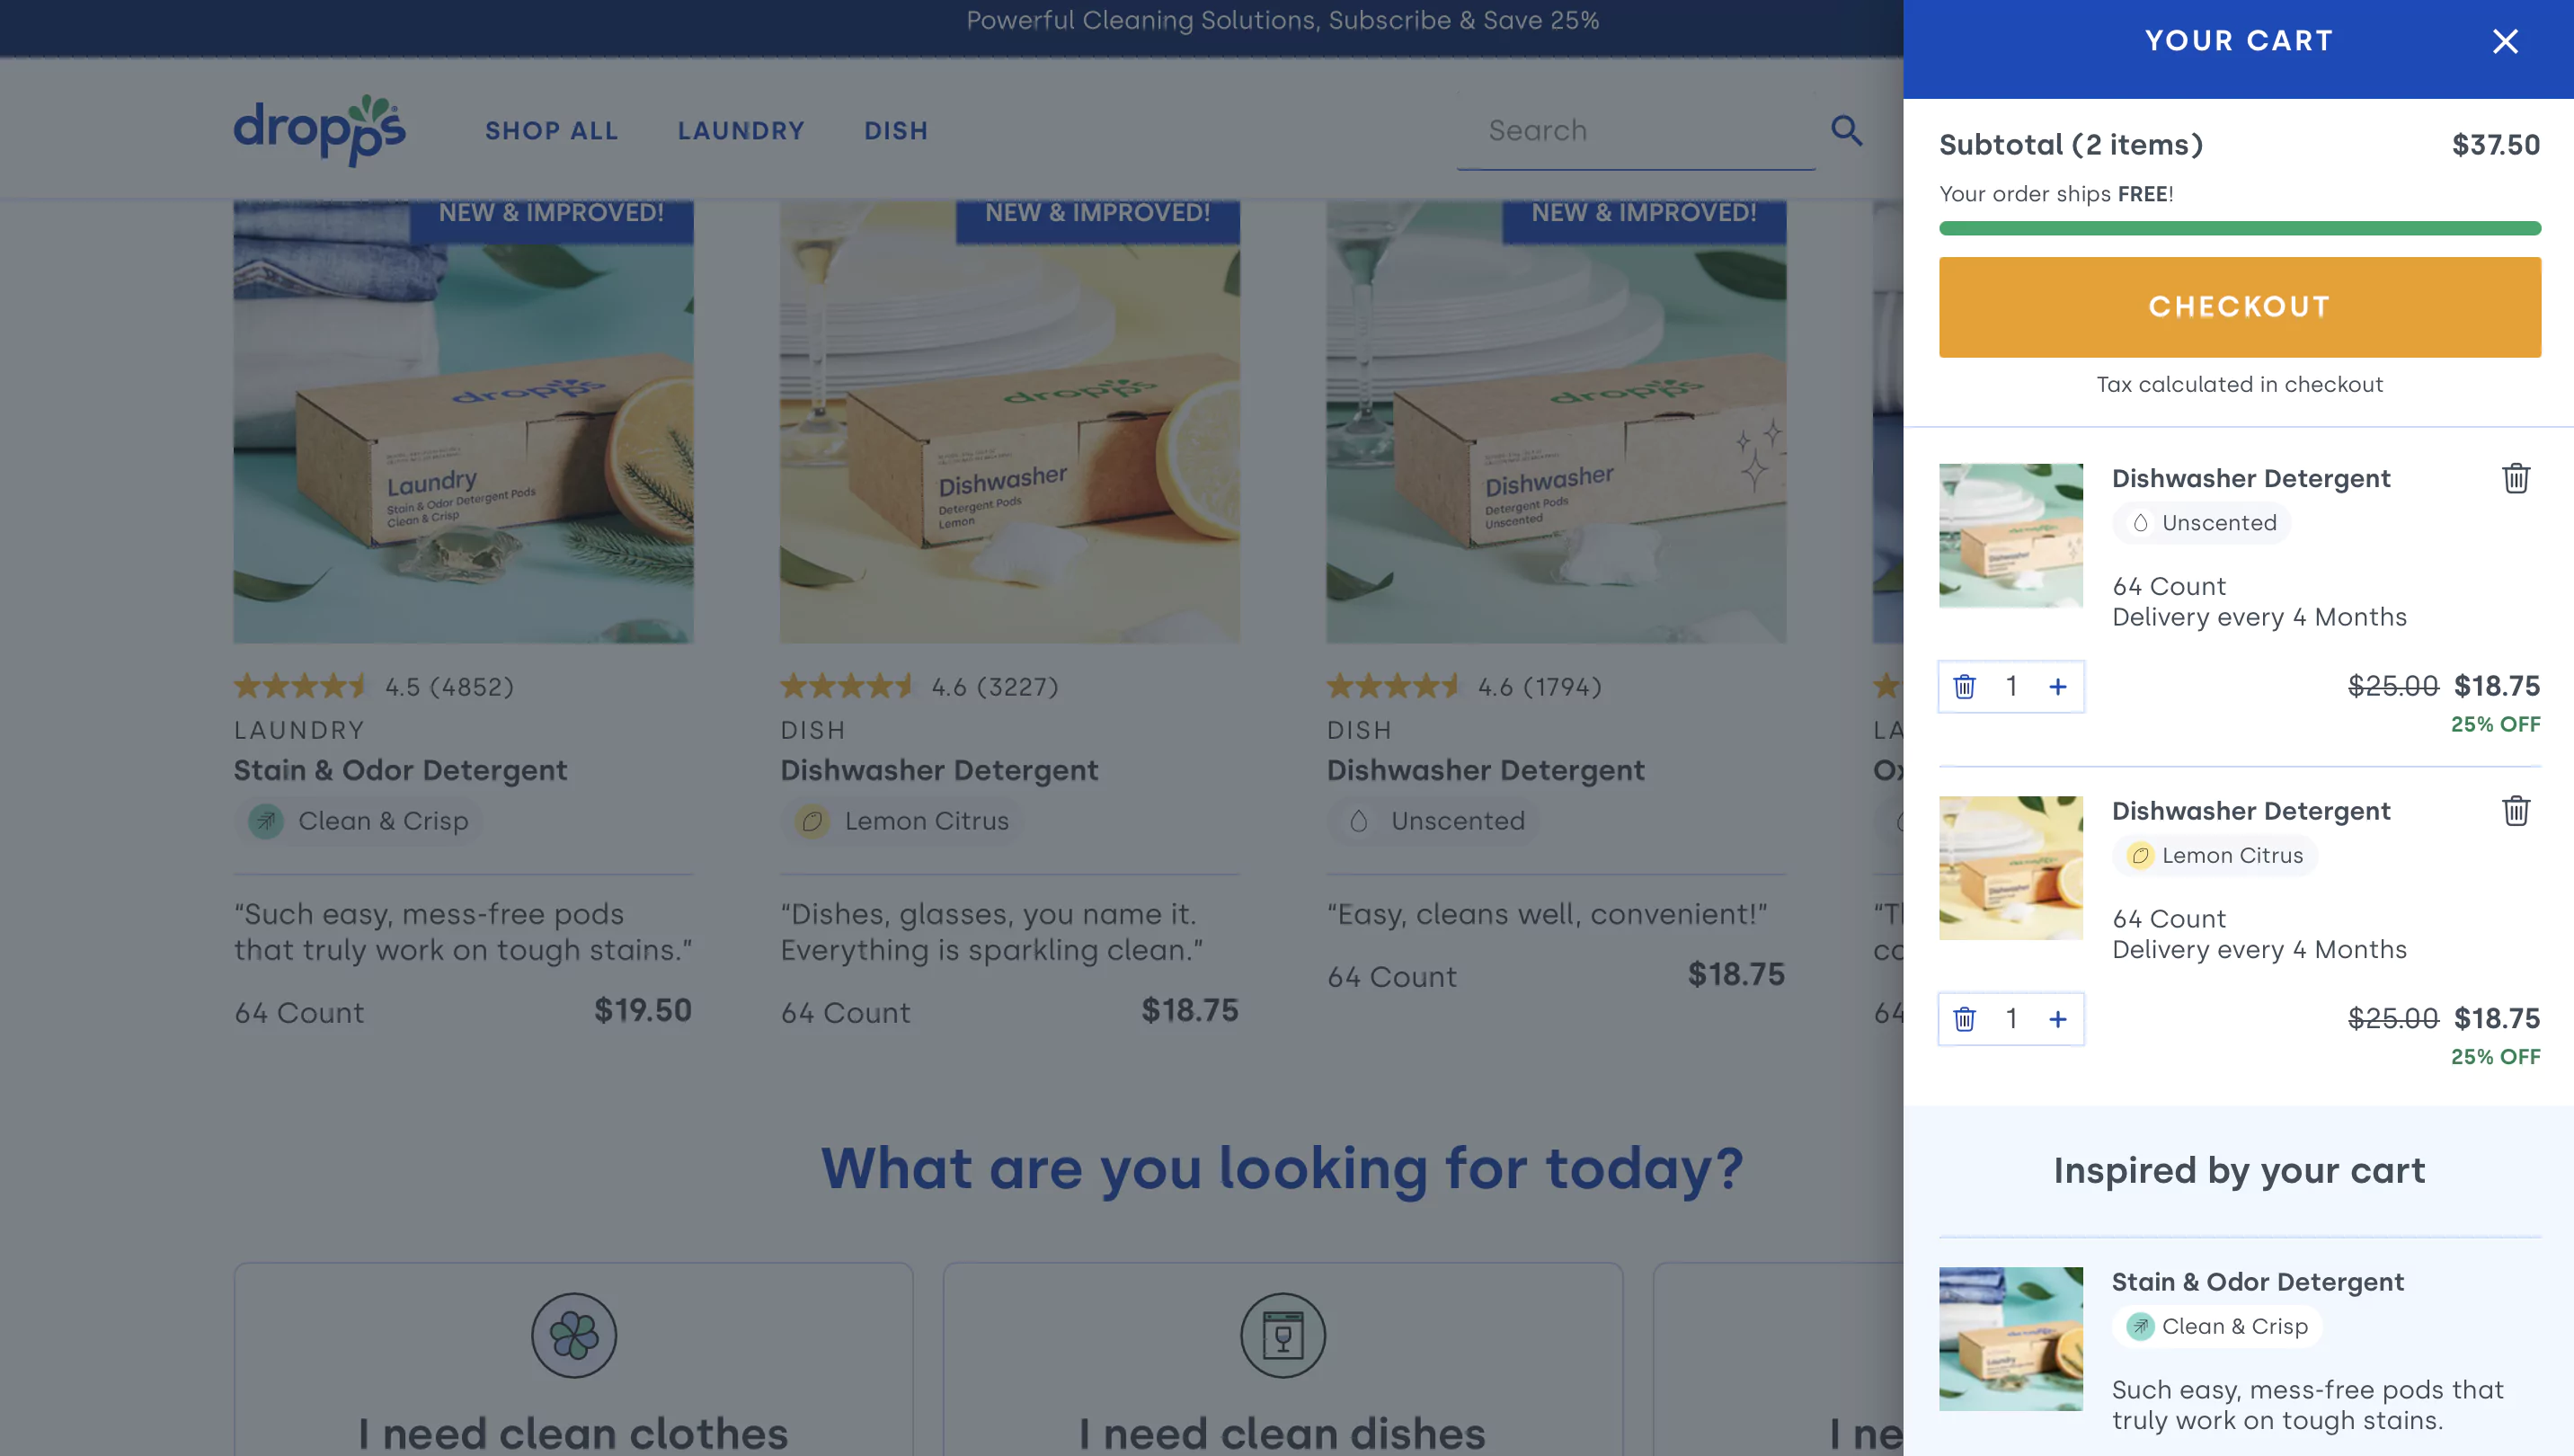Click the Checkout button

2240,307
